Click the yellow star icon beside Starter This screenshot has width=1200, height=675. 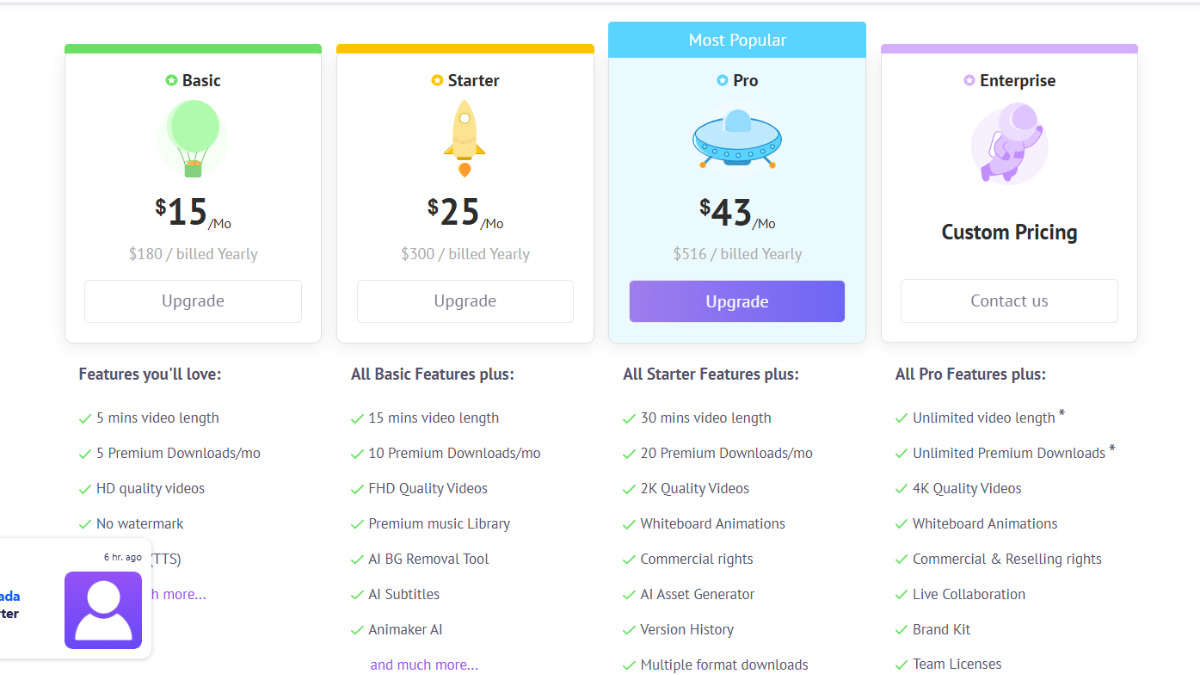[437, 80]
